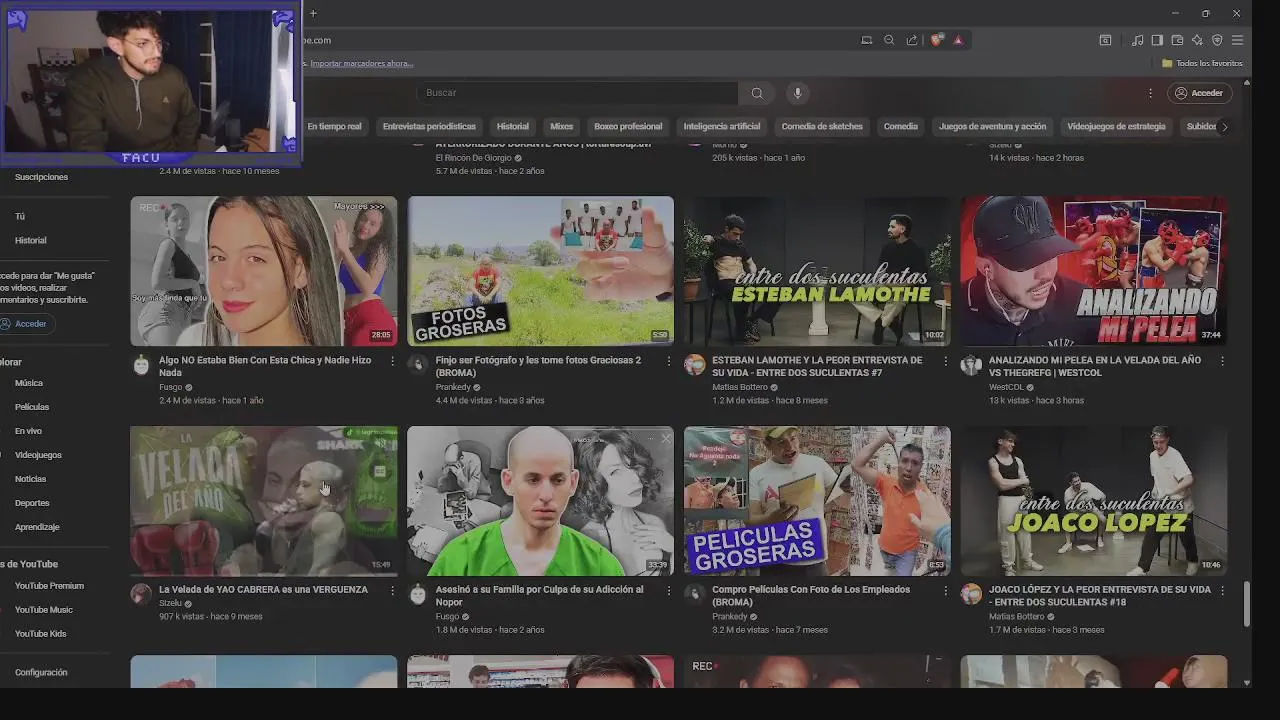The height and width of the screenshot is (720, 1280).
Task: Select the Inteligencia artificial chip
Action: click(722, 127)
